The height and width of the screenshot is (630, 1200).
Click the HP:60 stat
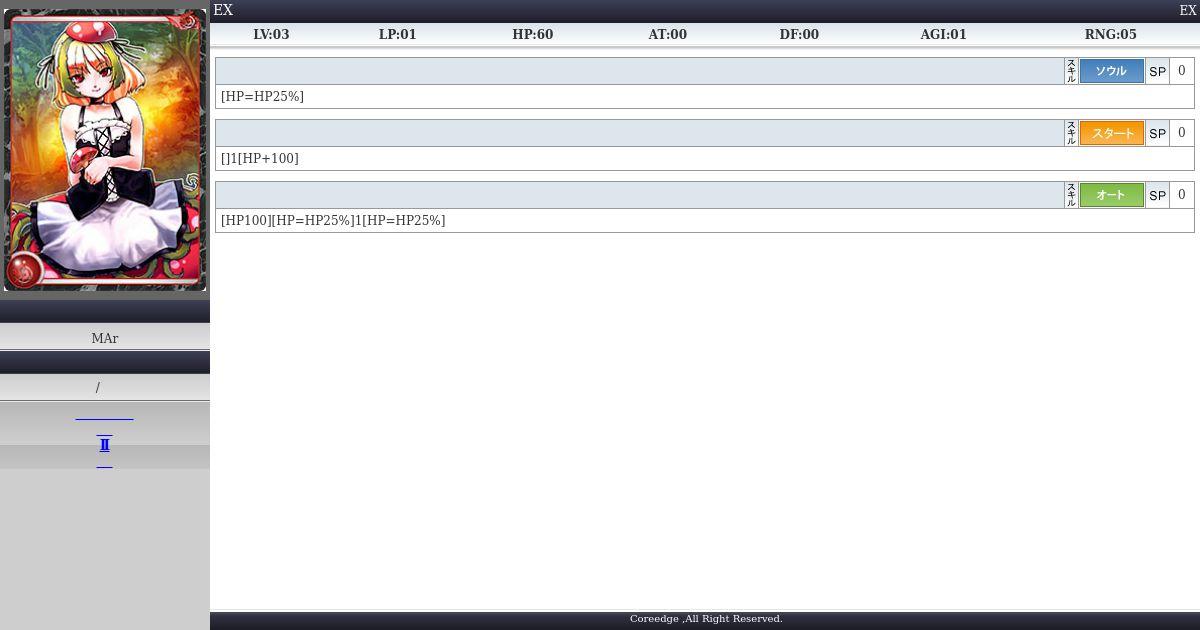532,34
